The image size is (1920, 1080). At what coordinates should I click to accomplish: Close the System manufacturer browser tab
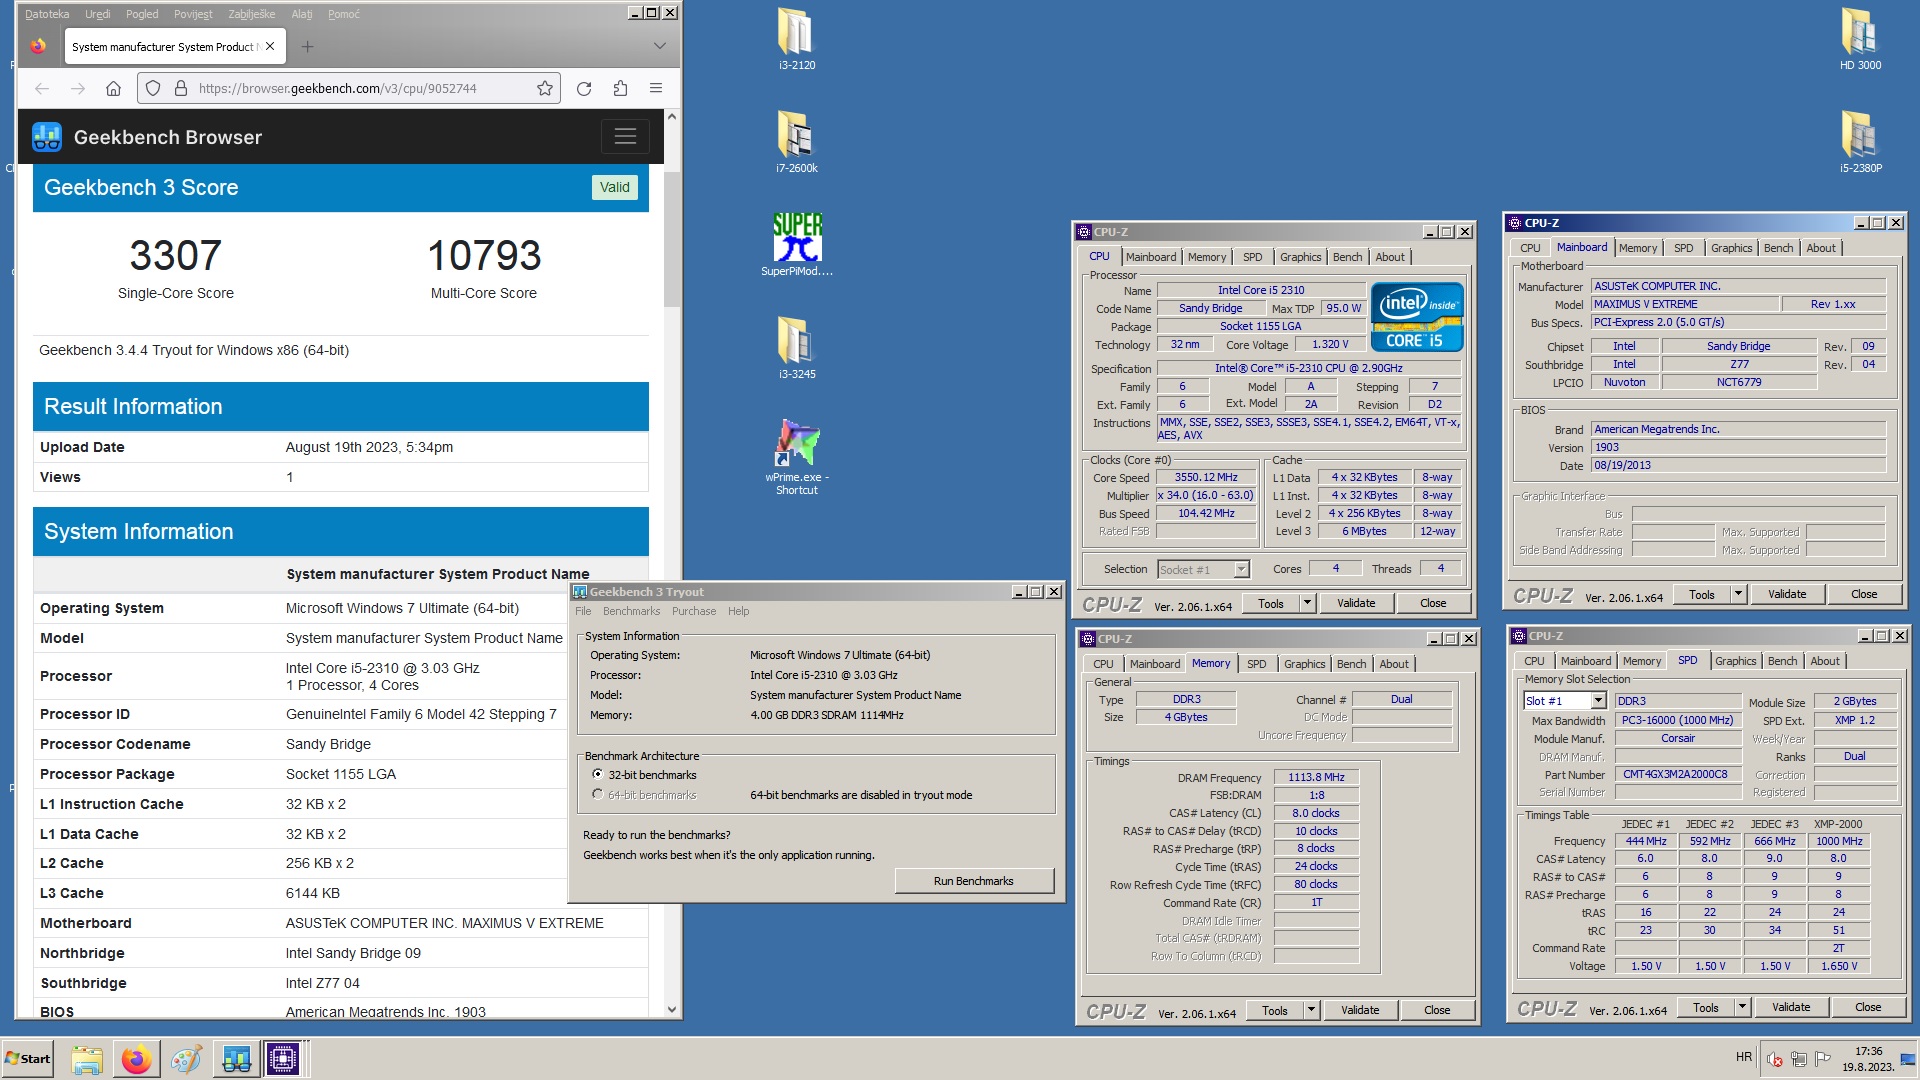click(x=270, y=46)
